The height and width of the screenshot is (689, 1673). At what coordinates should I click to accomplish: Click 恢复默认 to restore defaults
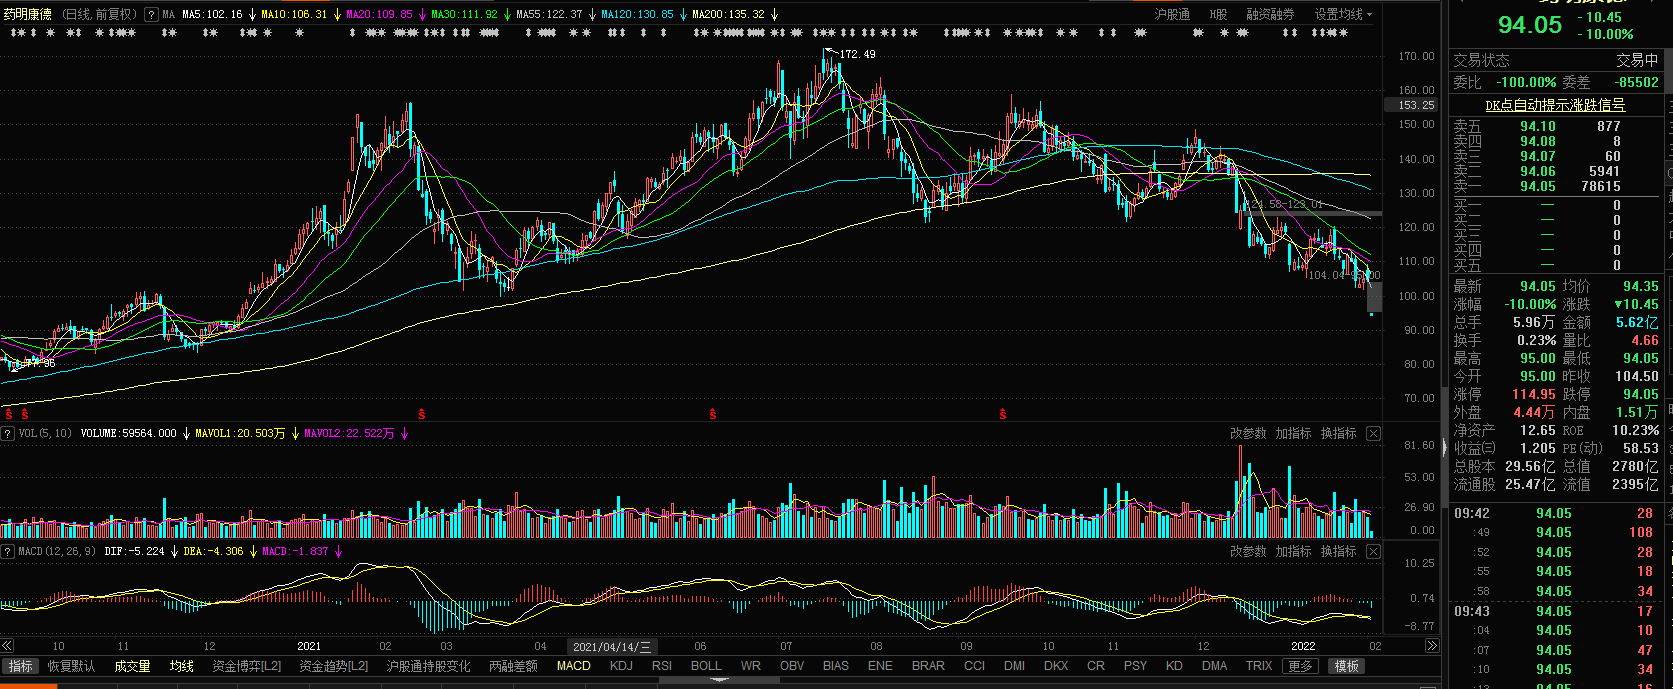(72, 666)
